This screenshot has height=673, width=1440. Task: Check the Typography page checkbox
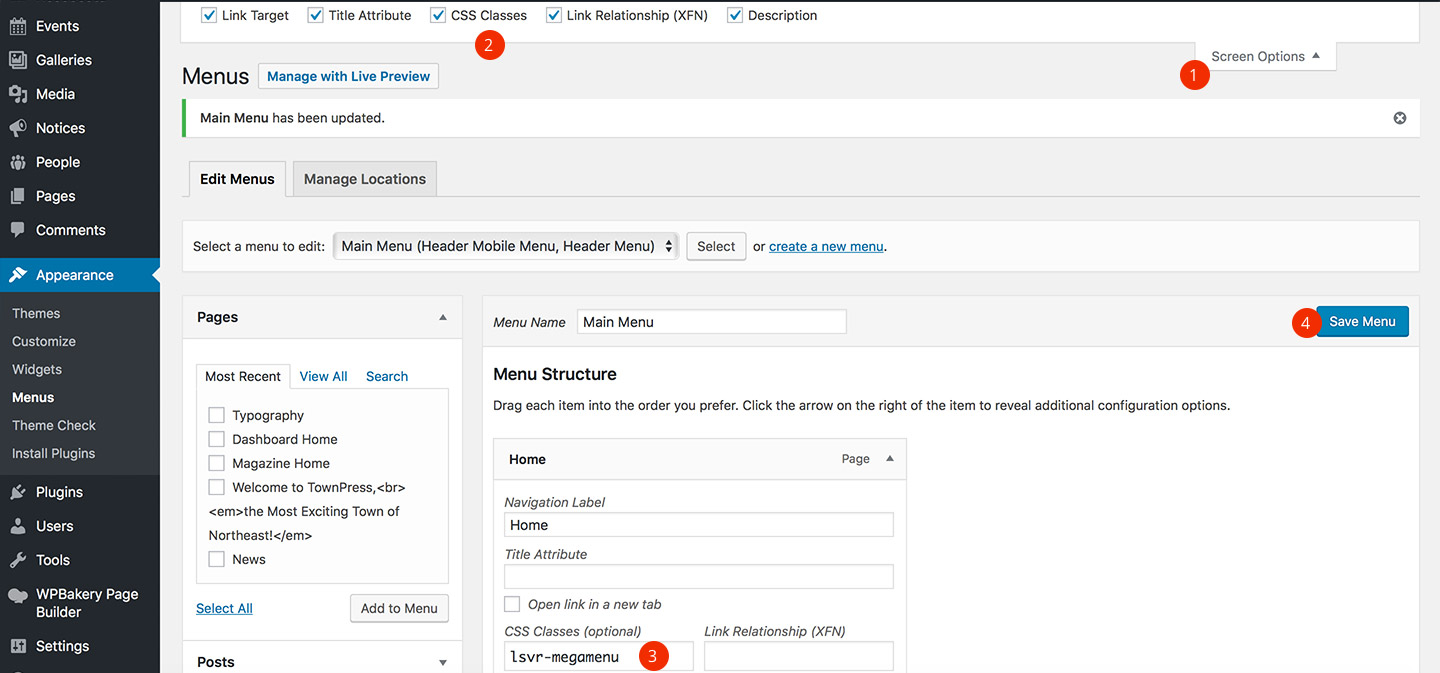[216, 415]
